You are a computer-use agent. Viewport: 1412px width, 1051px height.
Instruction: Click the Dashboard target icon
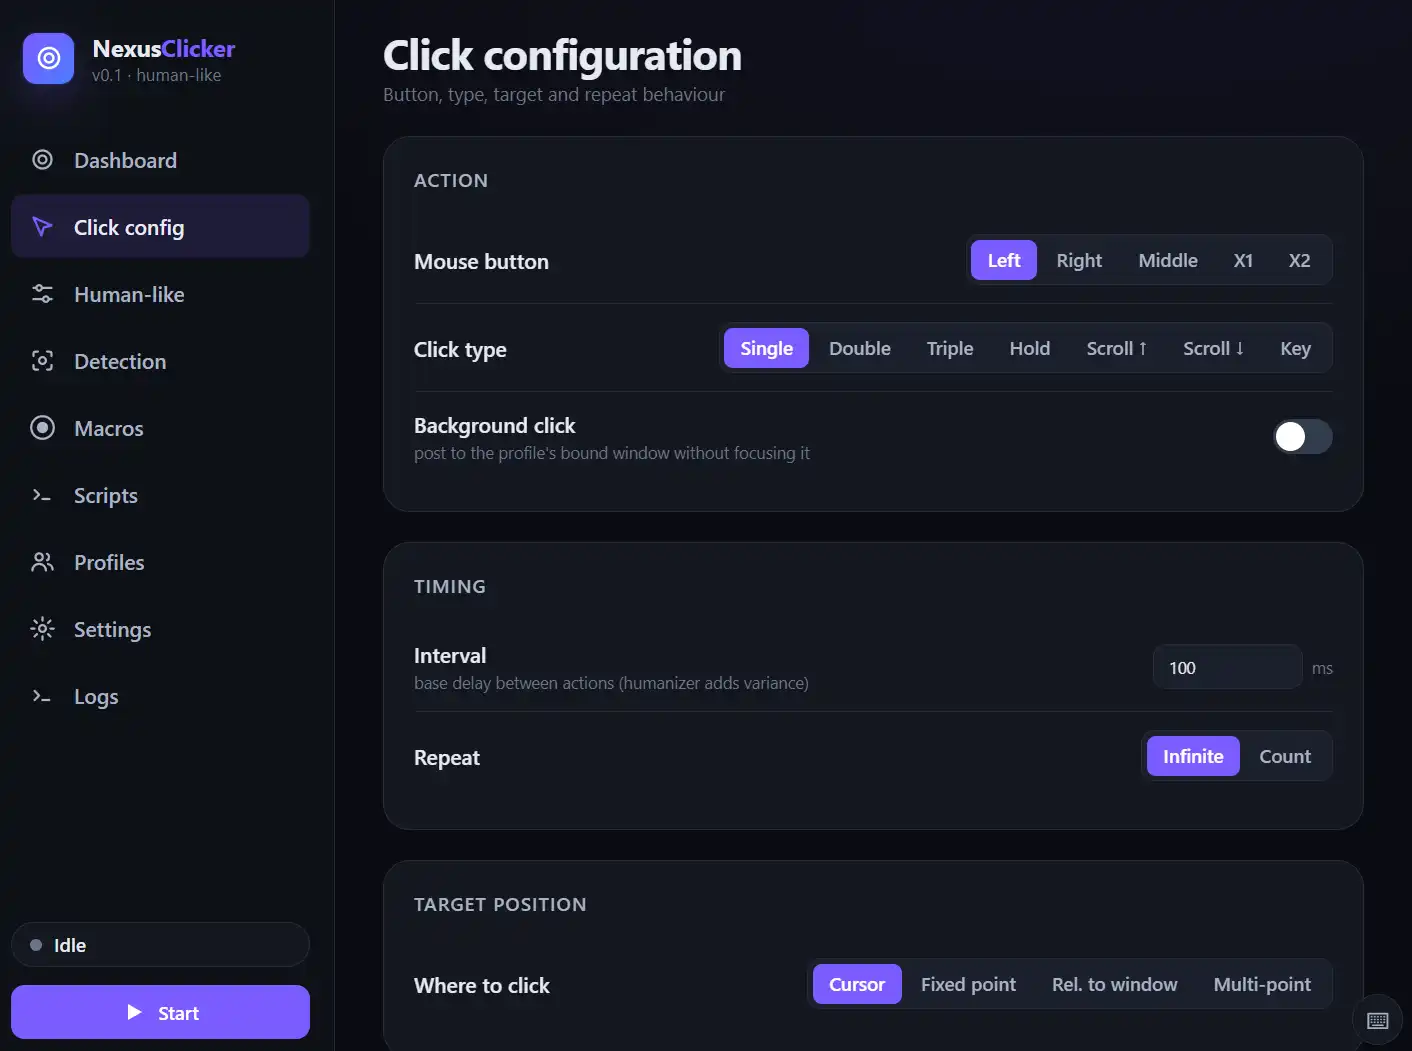(42, 160)
